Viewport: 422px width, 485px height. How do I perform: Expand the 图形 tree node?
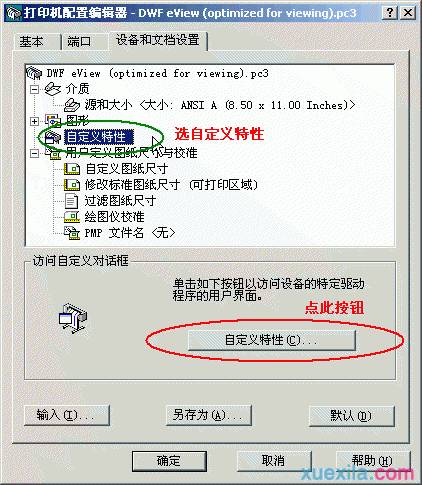pyautogui.click(x=34, y=121)
